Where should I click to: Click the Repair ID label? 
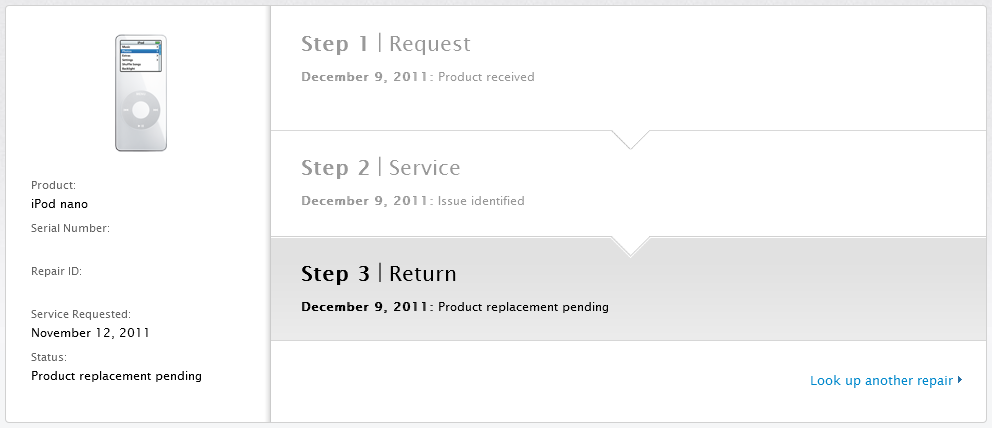pyautogui.click(x=56, y=271)
